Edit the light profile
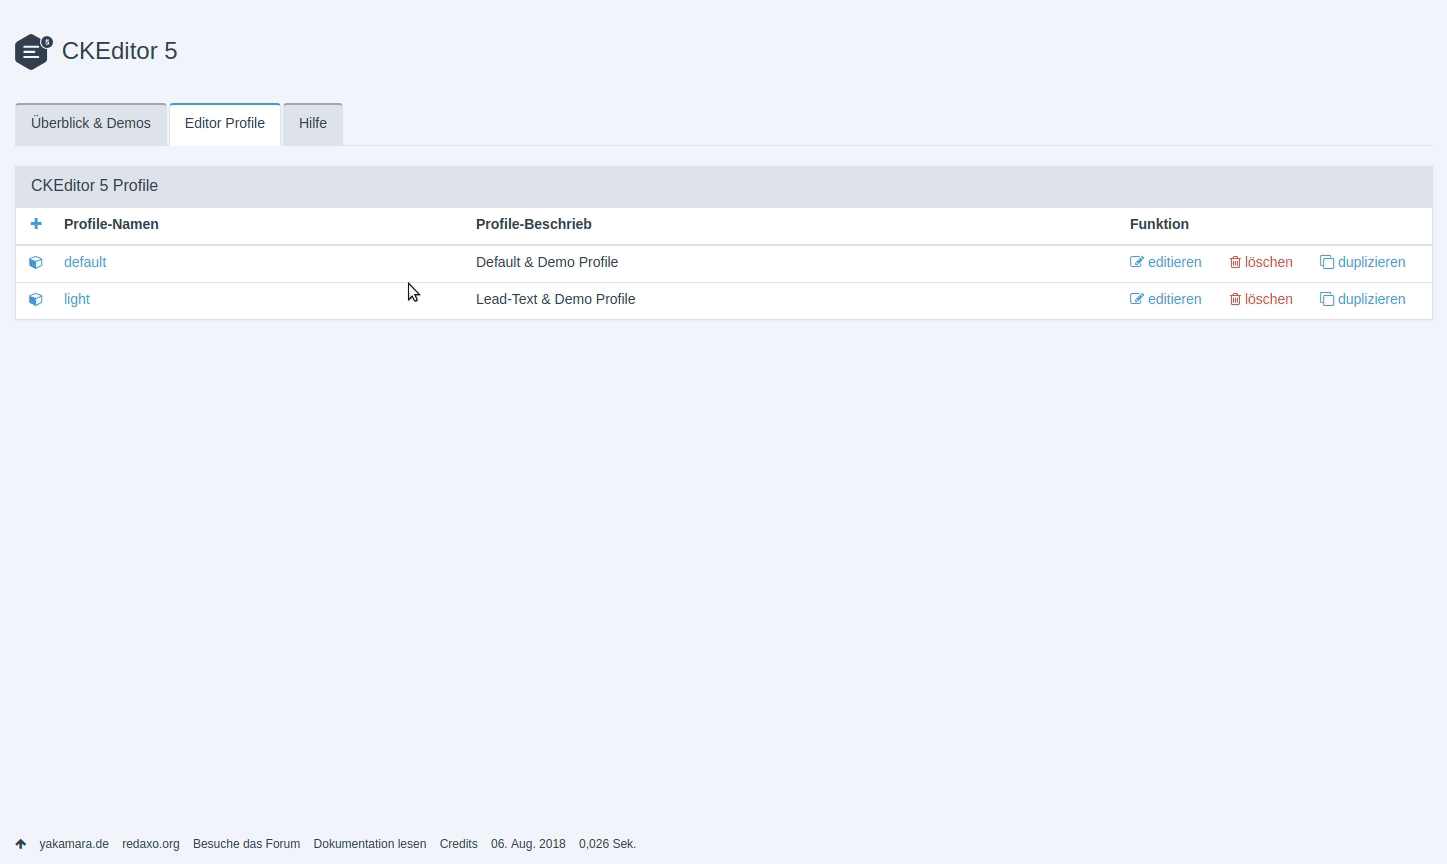1447x864 pixels. point(1166,299)
